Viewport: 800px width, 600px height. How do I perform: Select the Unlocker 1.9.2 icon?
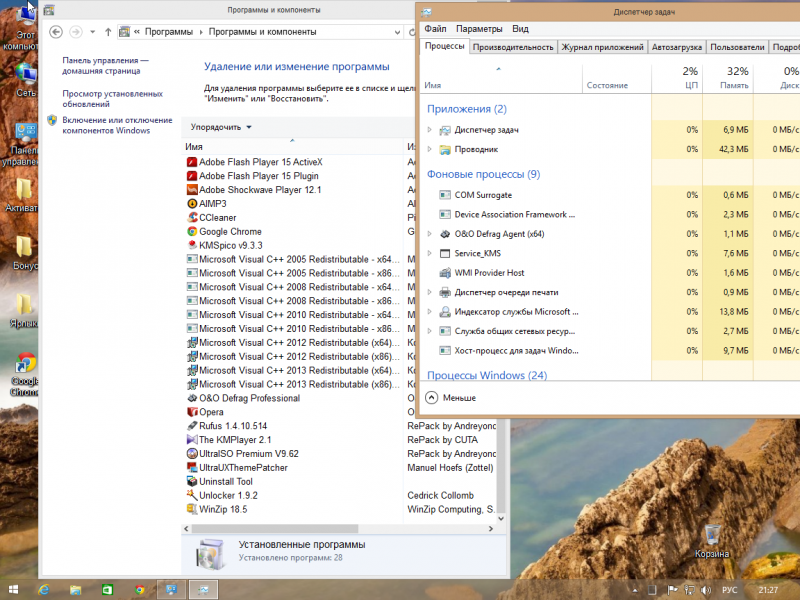pos(192,495)
